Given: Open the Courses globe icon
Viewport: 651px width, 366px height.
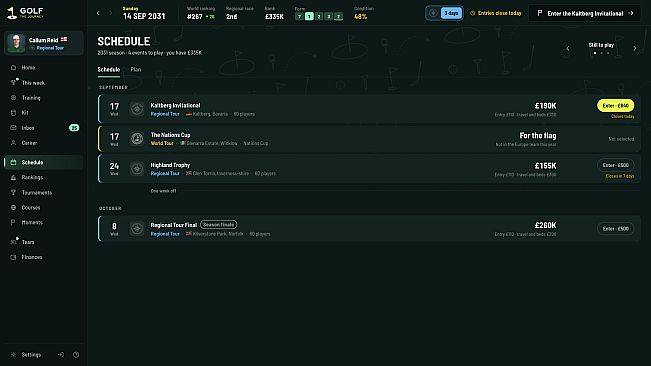Looking at the screenshot, I should 13,207.
